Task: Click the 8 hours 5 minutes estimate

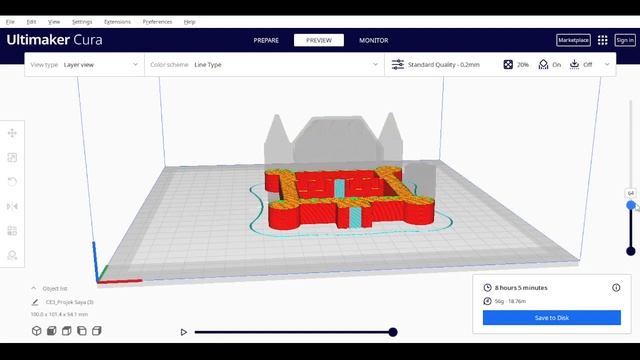Action: click(521, 288)
